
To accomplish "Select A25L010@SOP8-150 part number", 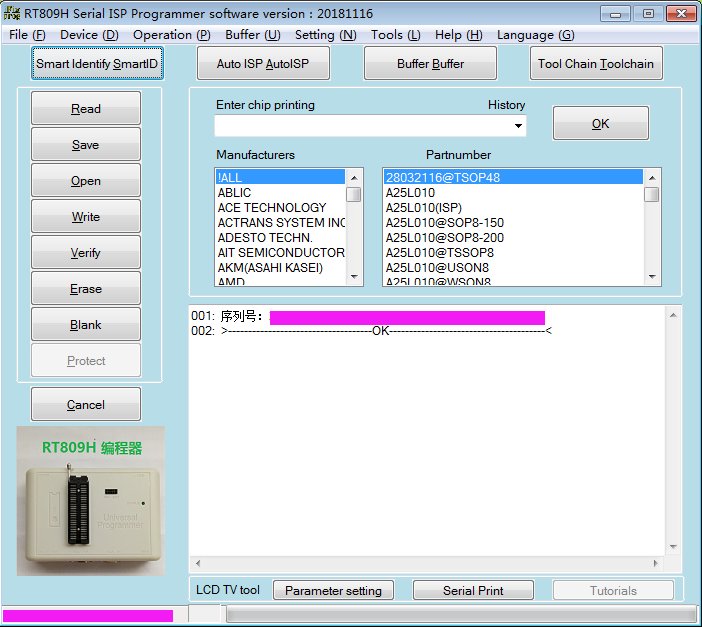I will [x=513, y=223].
